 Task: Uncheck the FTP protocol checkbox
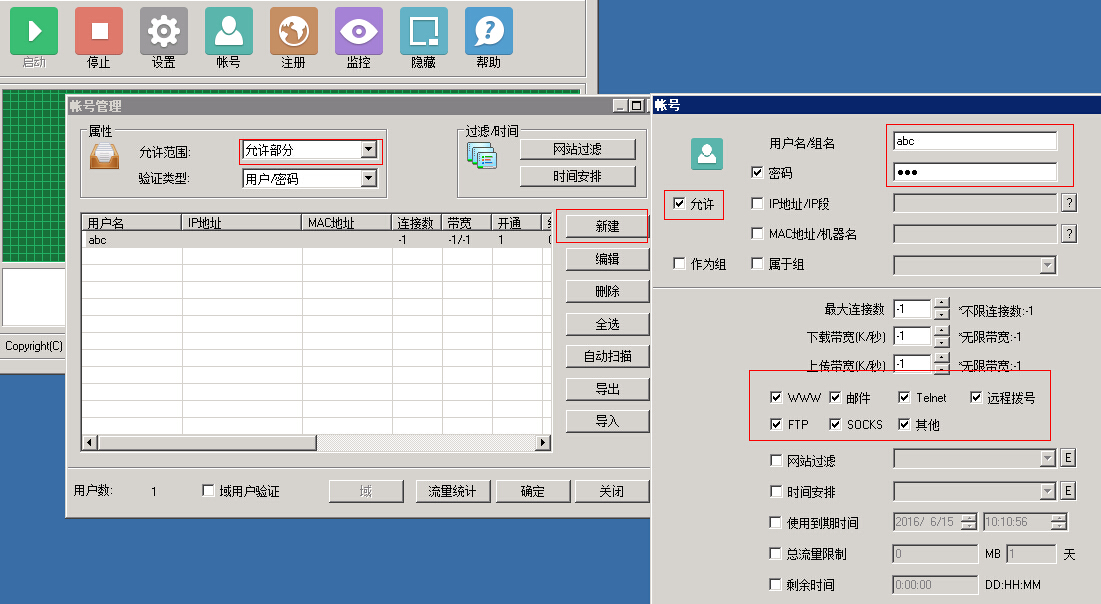pyautogui.click(x=776, y=425)
